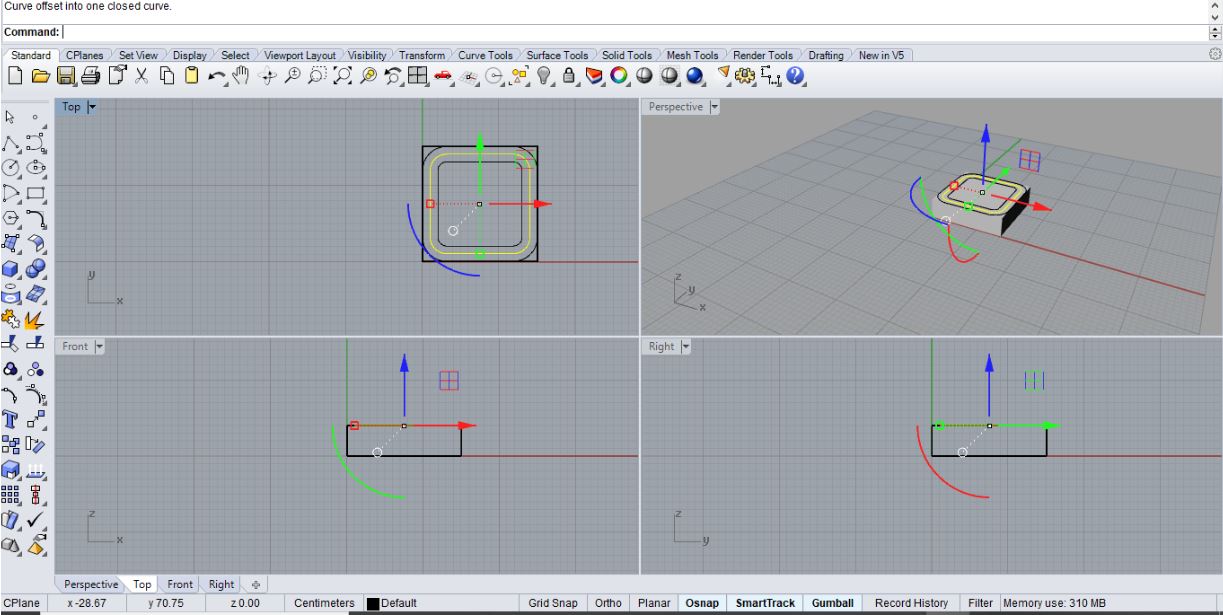
Task: Cut selection with scissors icon
Action: click(142, 75)
